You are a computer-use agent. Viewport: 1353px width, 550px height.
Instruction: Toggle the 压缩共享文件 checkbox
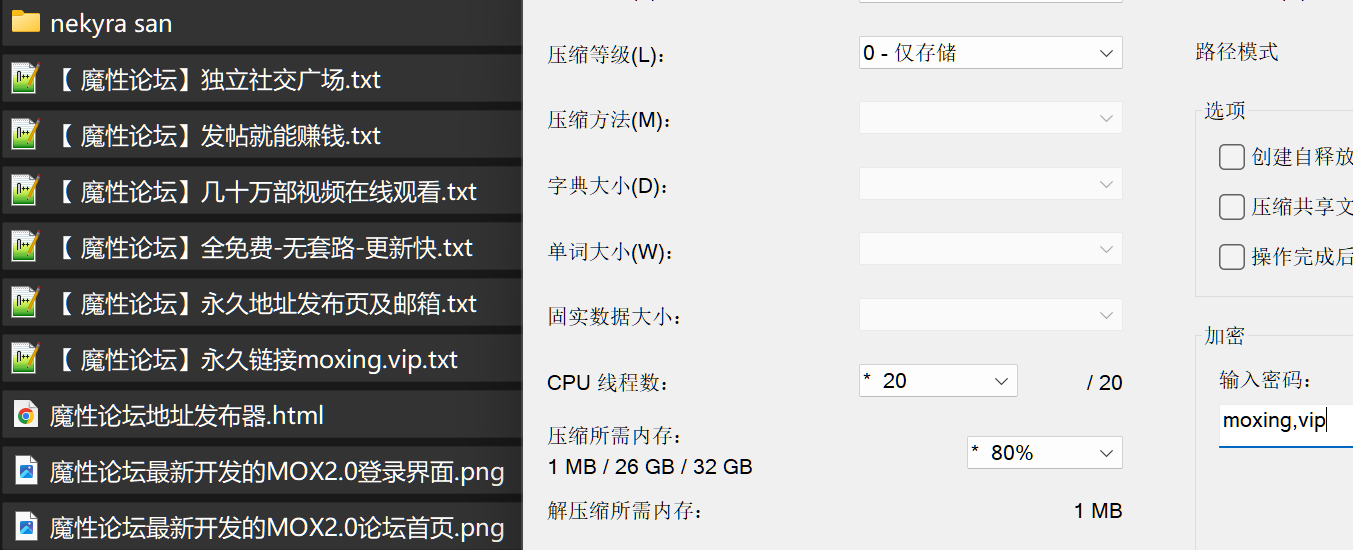1232,207
